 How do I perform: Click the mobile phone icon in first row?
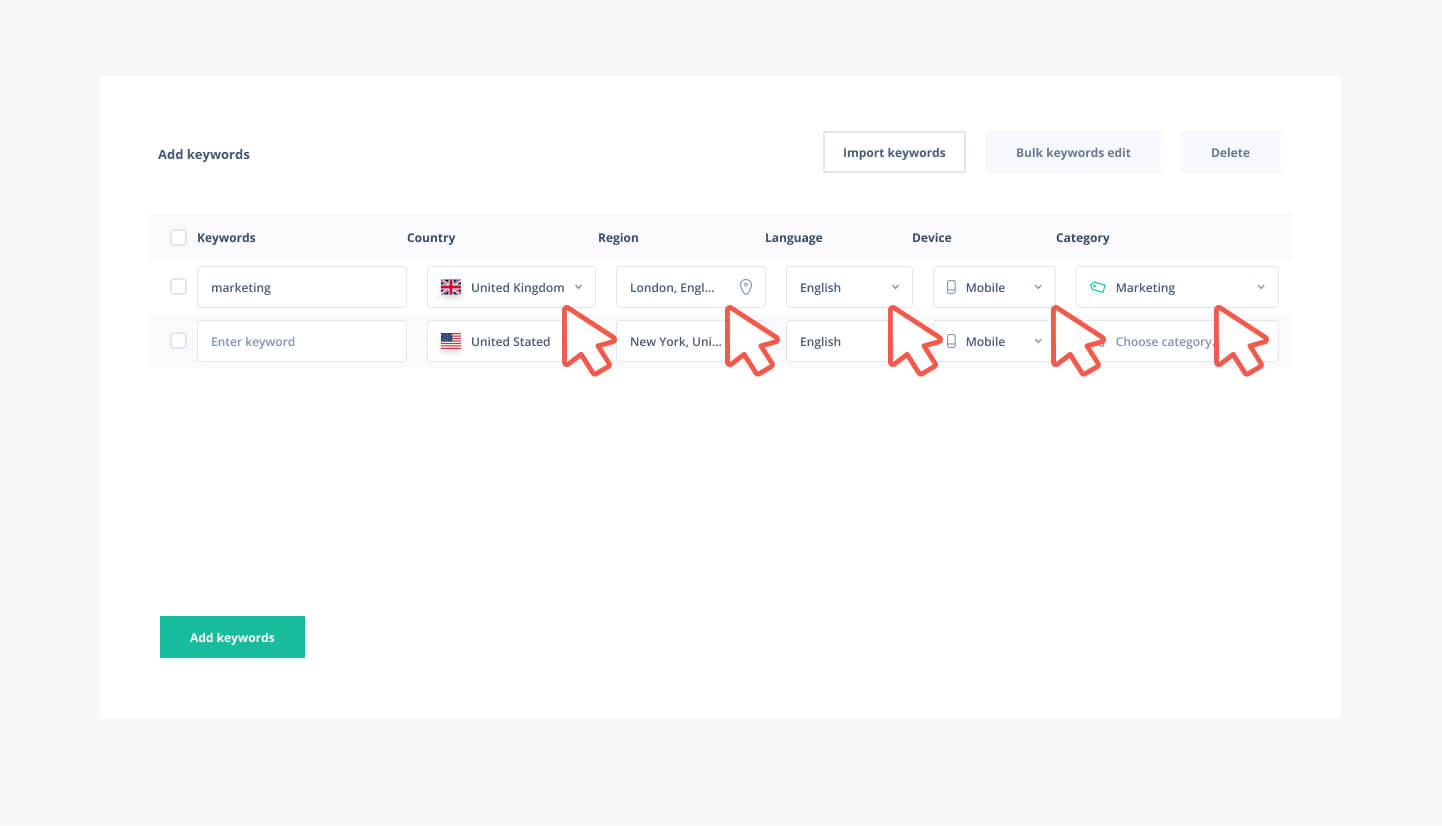pyautogui.click(x=951, y=287)
